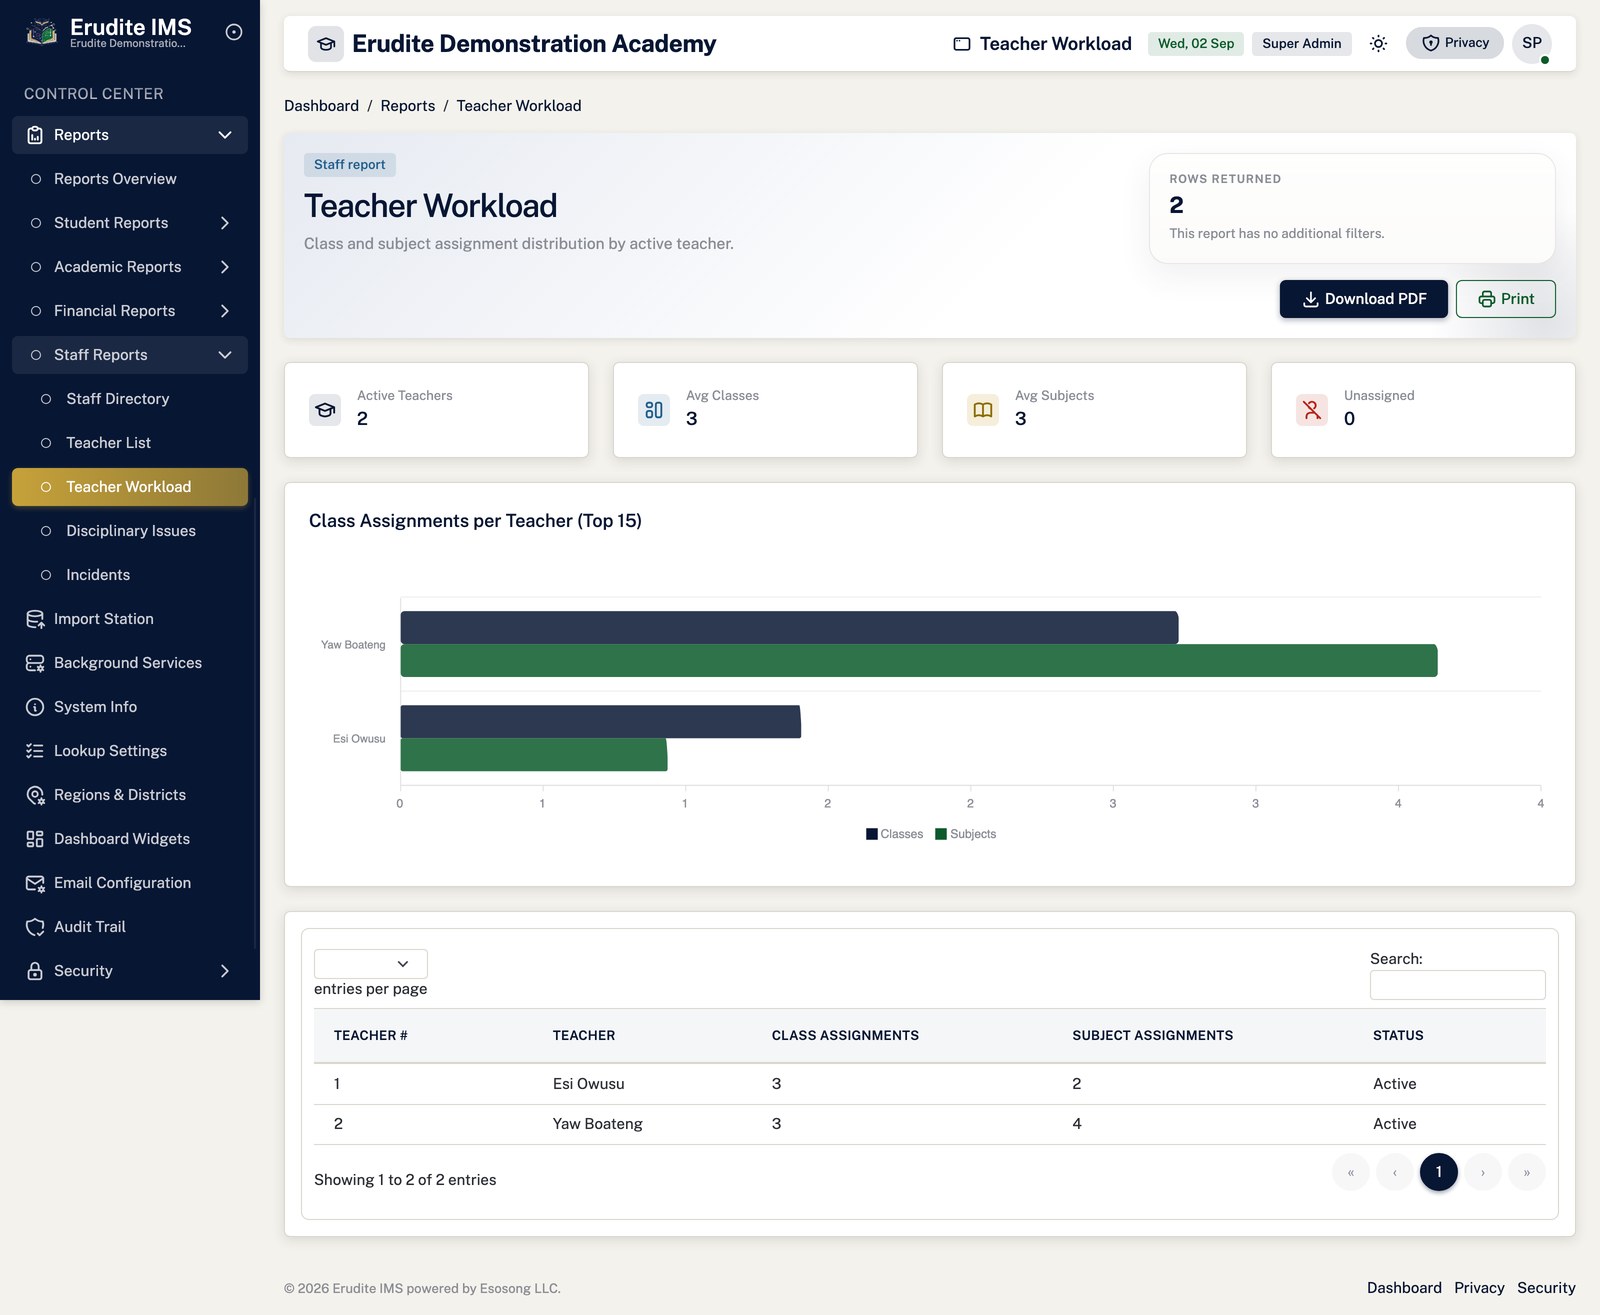Click Dashboard breadcrumb link
The image size is (1600, 1315).
pyautogui.click(x=321, y=106)
